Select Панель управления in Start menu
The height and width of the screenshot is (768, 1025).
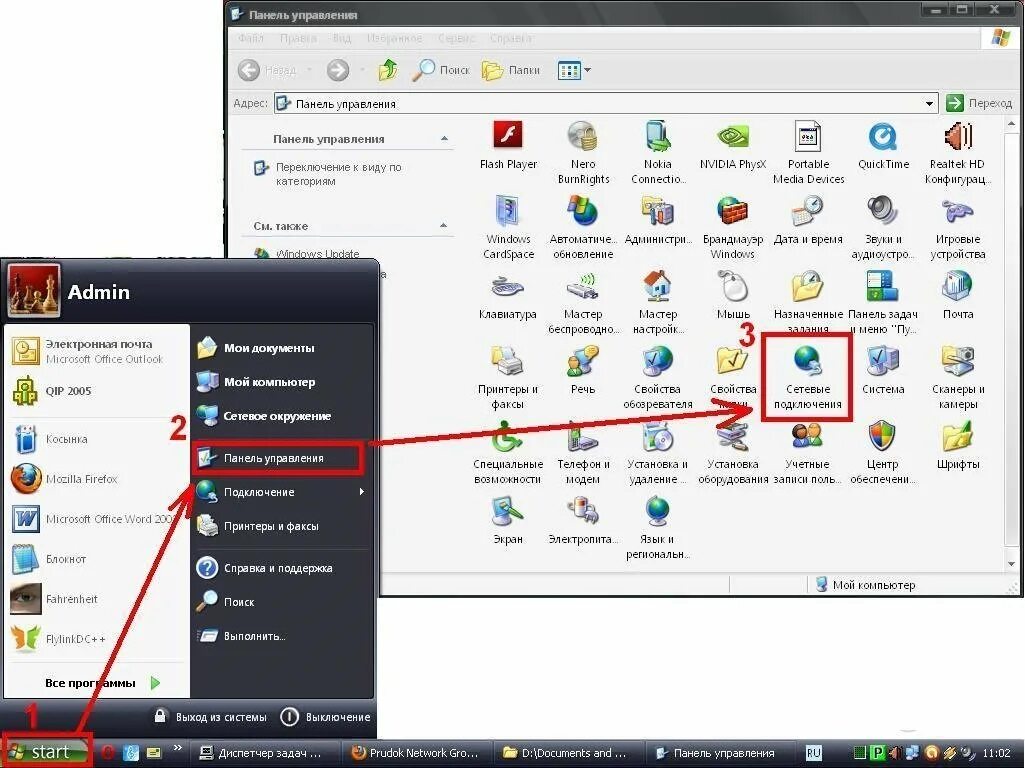[x=276, y=458]
